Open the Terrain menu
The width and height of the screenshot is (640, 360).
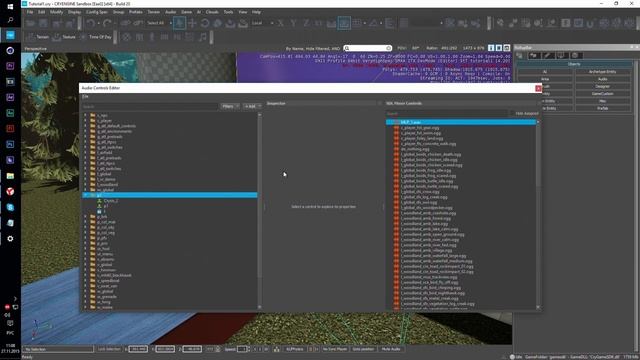pos(153,12)
